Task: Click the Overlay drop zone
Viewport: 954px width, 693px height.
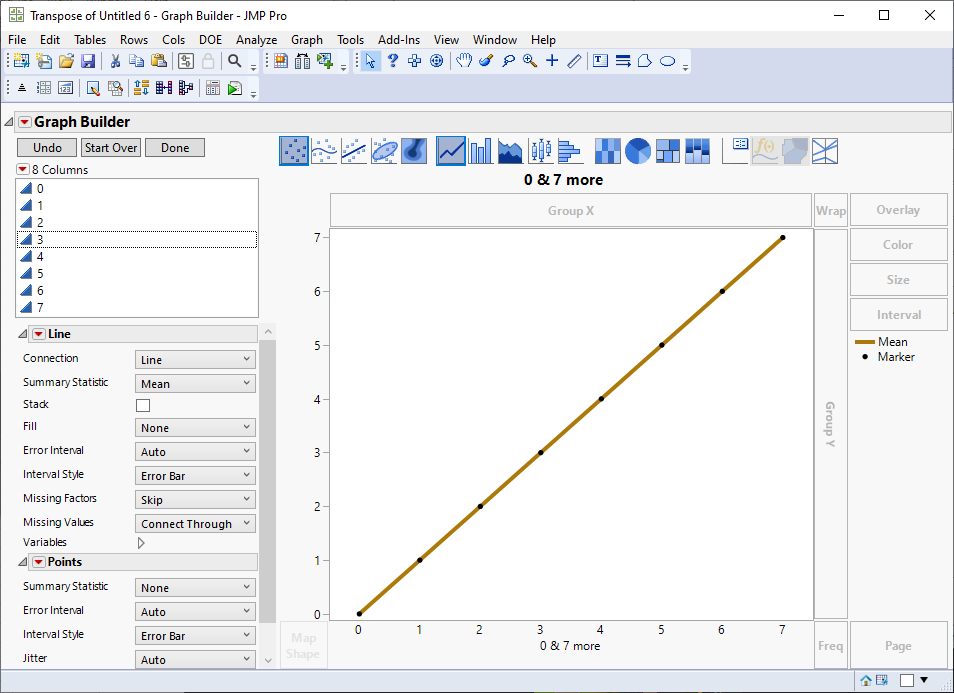Action: click(898, 209)
